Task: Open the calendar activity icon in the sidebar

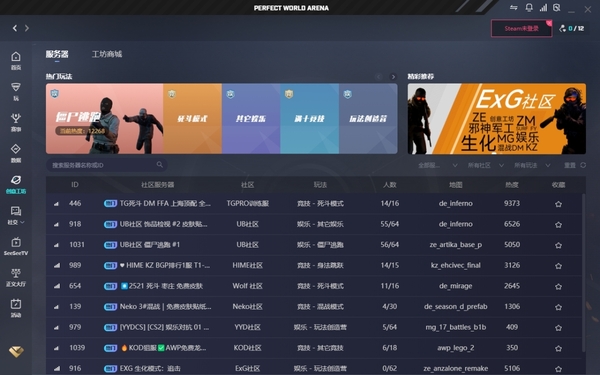Action: click(16, 308)
